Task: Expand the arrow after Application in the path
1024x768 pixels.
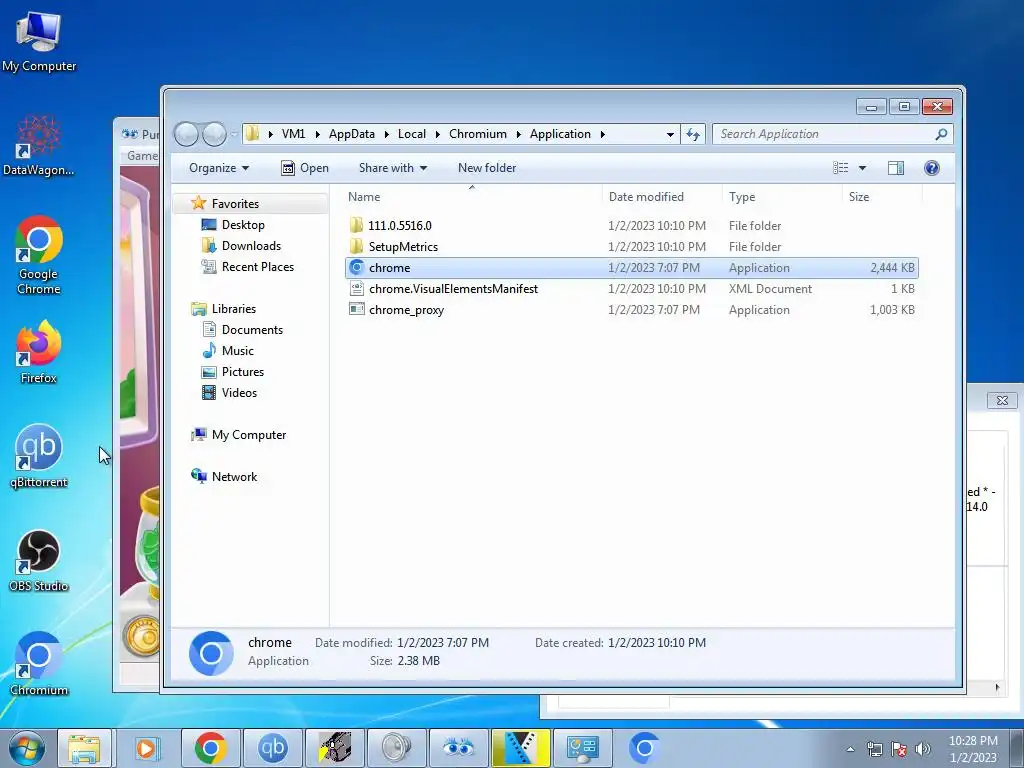Action: (x=602, y=134)
